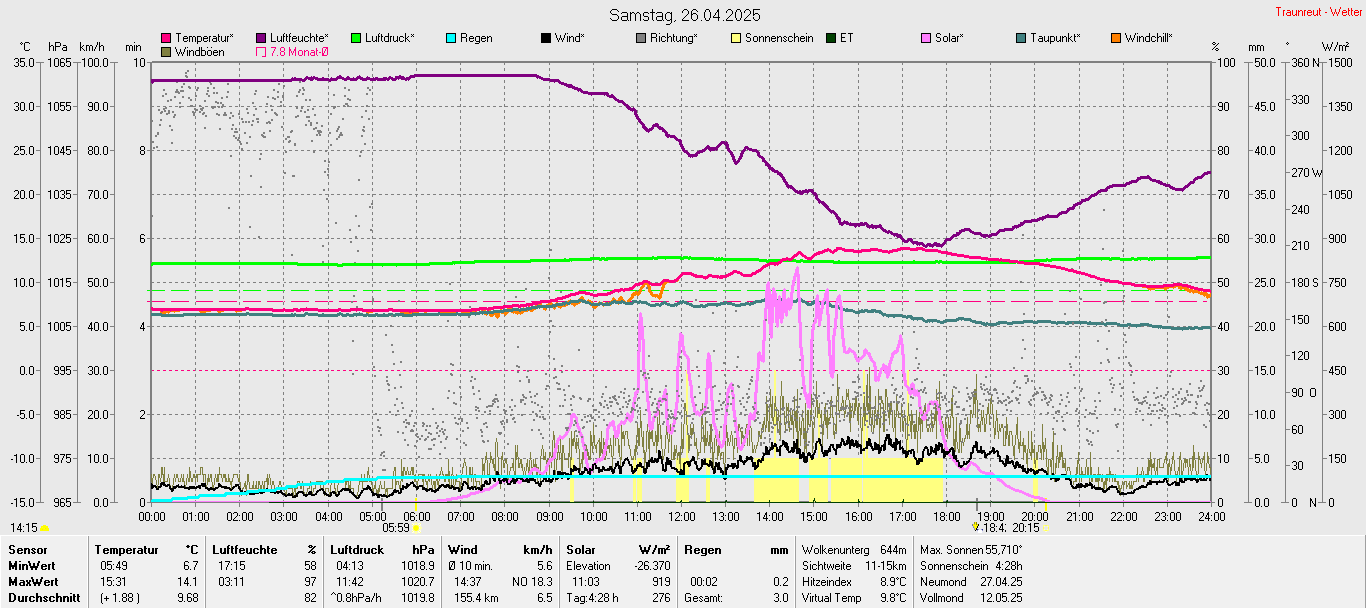Viewport: 1366px width, 608px height.
Task: Click average temperature value 9.68
Action: coord(188,598)
